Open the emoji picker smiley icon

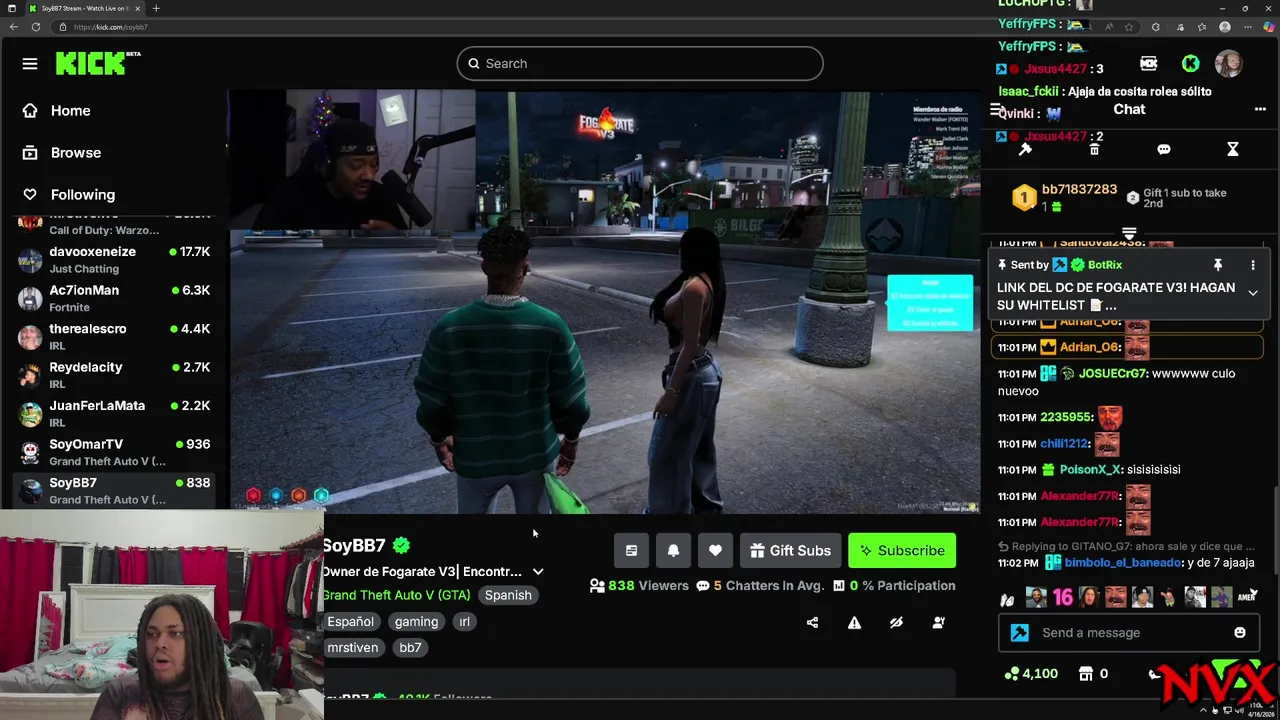[x=1240, y=632]
